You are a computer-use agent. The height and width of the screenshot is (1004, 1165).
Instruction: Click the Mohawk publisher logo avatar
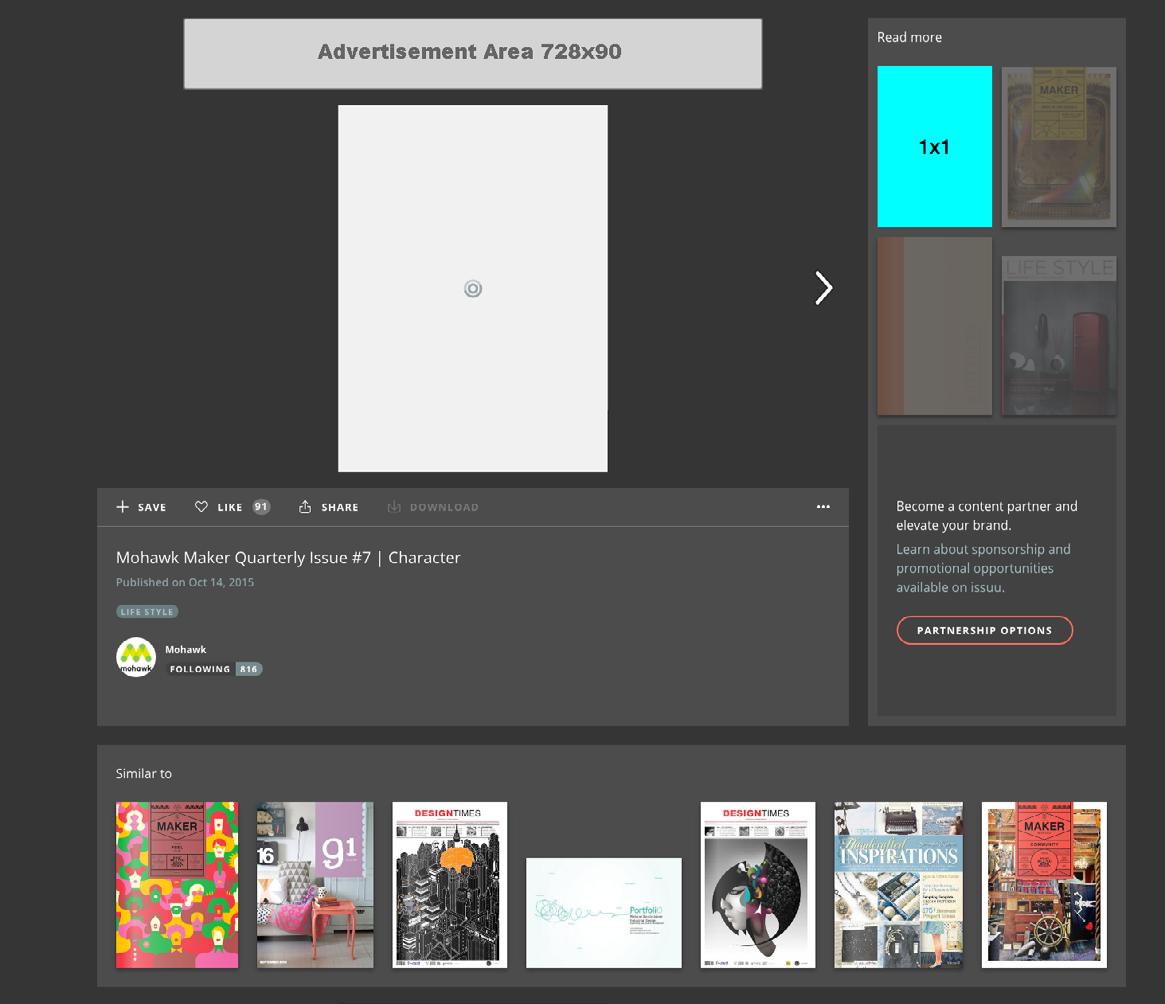pyautogui.click(x=136, y=657)
